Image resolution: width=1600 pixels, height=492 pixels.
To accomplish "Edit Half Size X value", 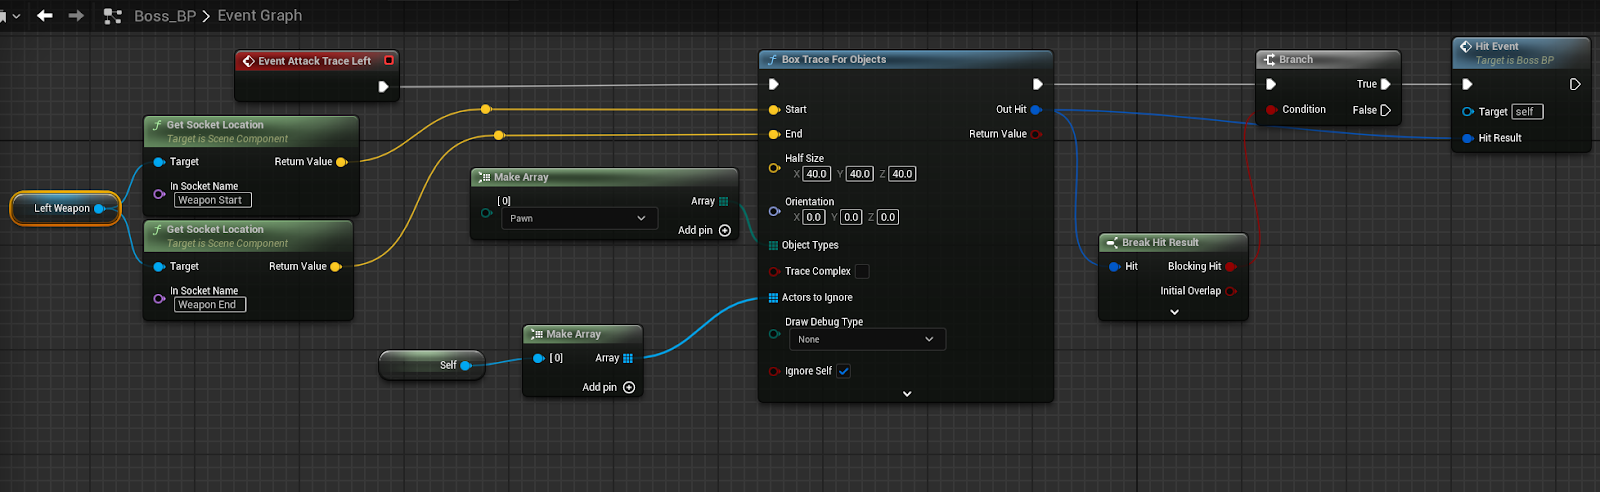I will point(817,174).
